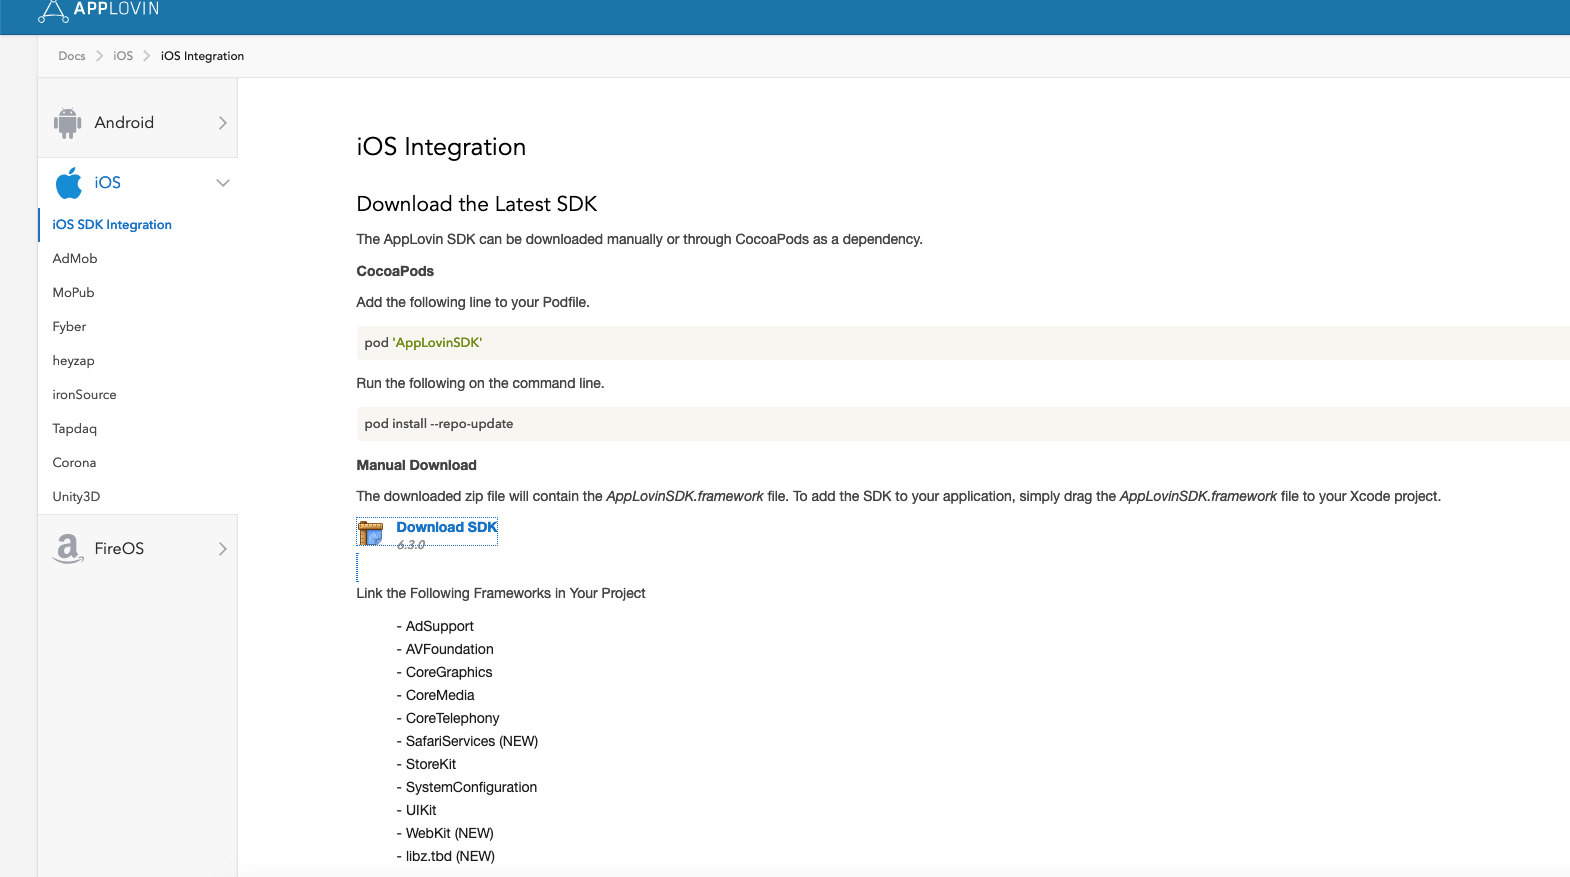Go to iOS in breadcrumb
Screen dimensions: 1570x877
coord(123,56)
